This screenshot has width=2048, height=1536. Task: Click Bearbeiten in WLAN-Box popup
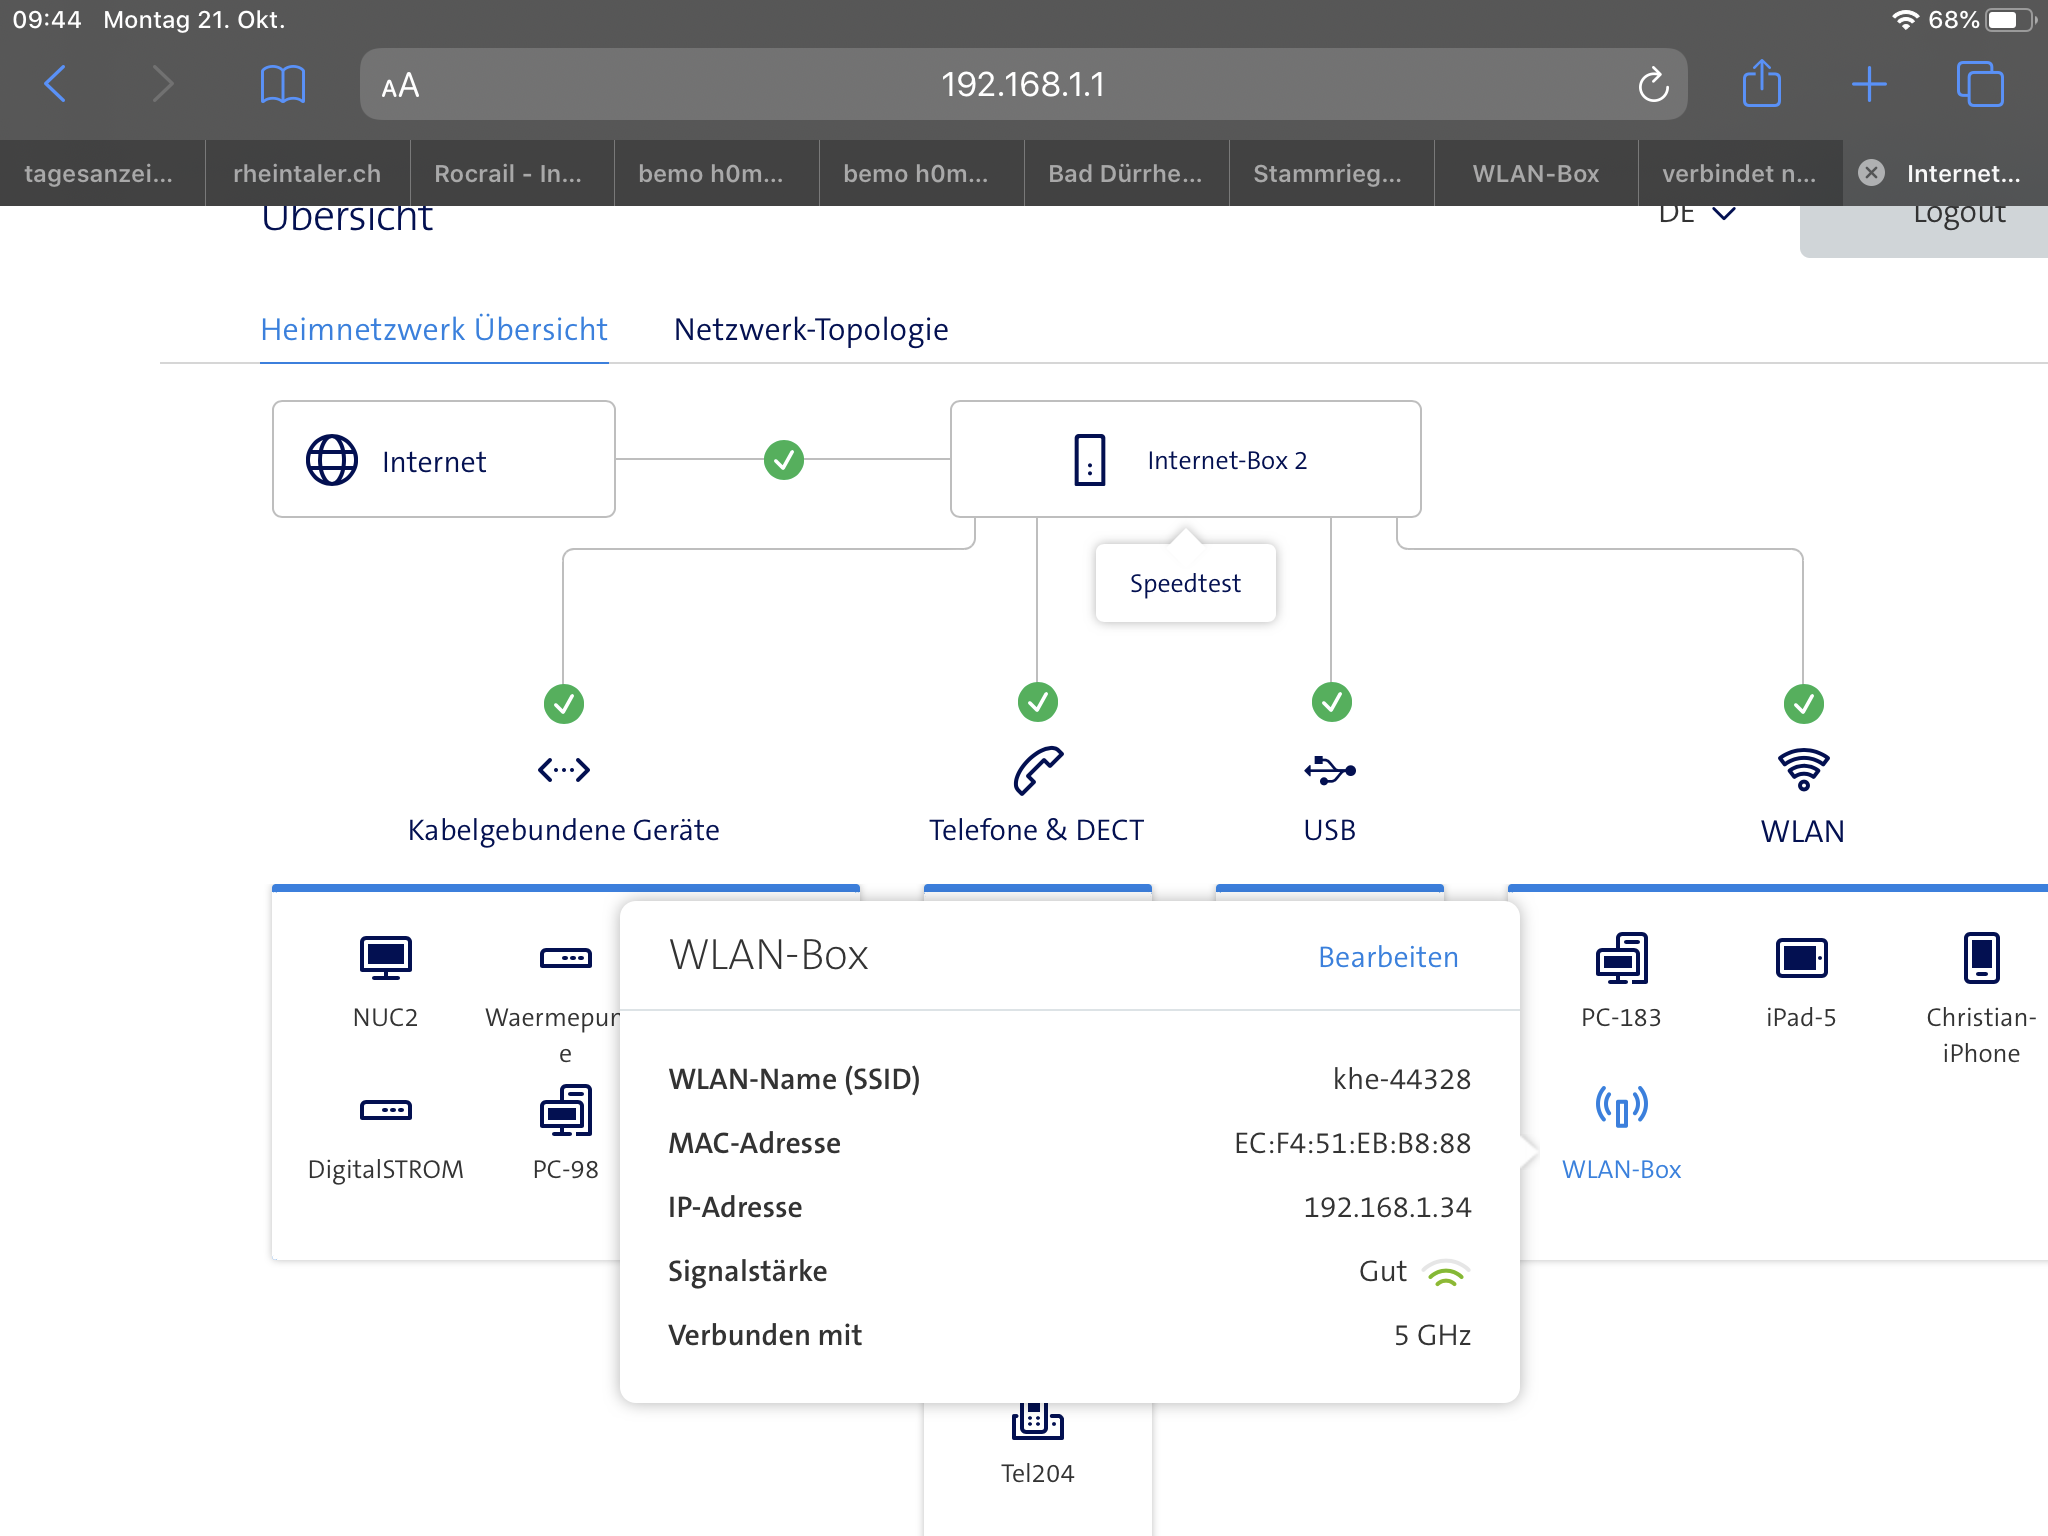(x=1388, y=957)
